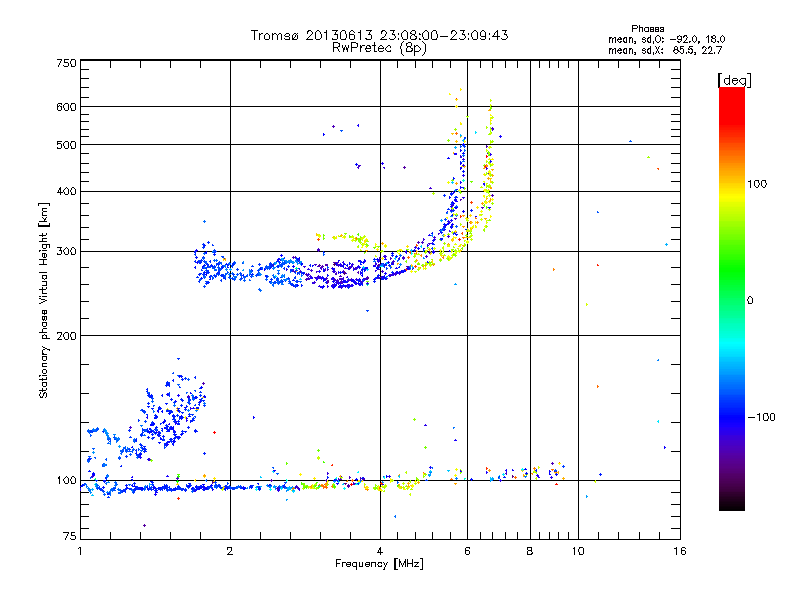Click x-axis tick label '4'
The image size is (800, 600).
pyautogui.click(x=380, y=551)
